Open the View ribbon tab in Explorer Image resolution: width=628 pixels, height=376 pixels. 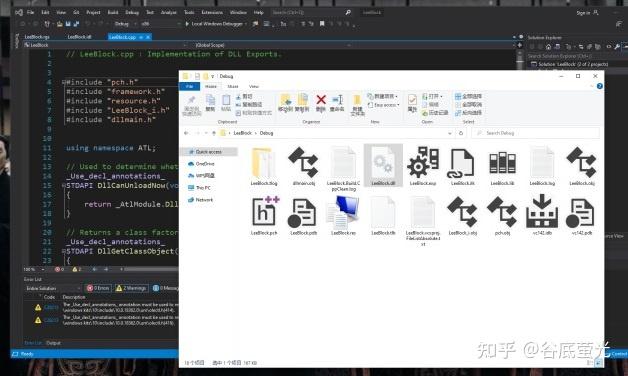pos(254,86)
